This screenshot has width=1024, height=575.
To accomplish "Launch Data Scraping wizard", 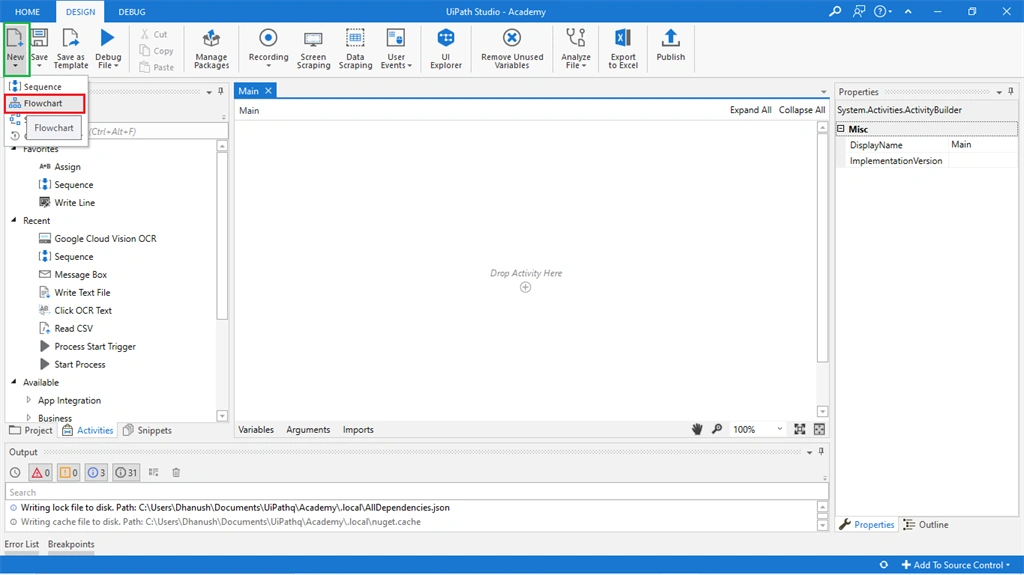I will [x=355, y=48].
